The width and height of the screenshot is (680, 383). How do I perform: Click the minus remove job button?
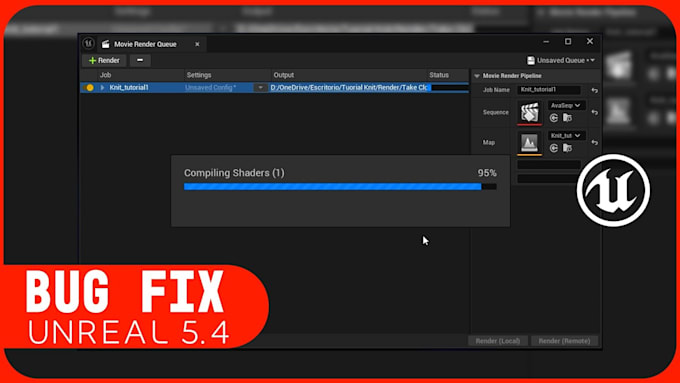pyautogui.click(x=140, y=60)
